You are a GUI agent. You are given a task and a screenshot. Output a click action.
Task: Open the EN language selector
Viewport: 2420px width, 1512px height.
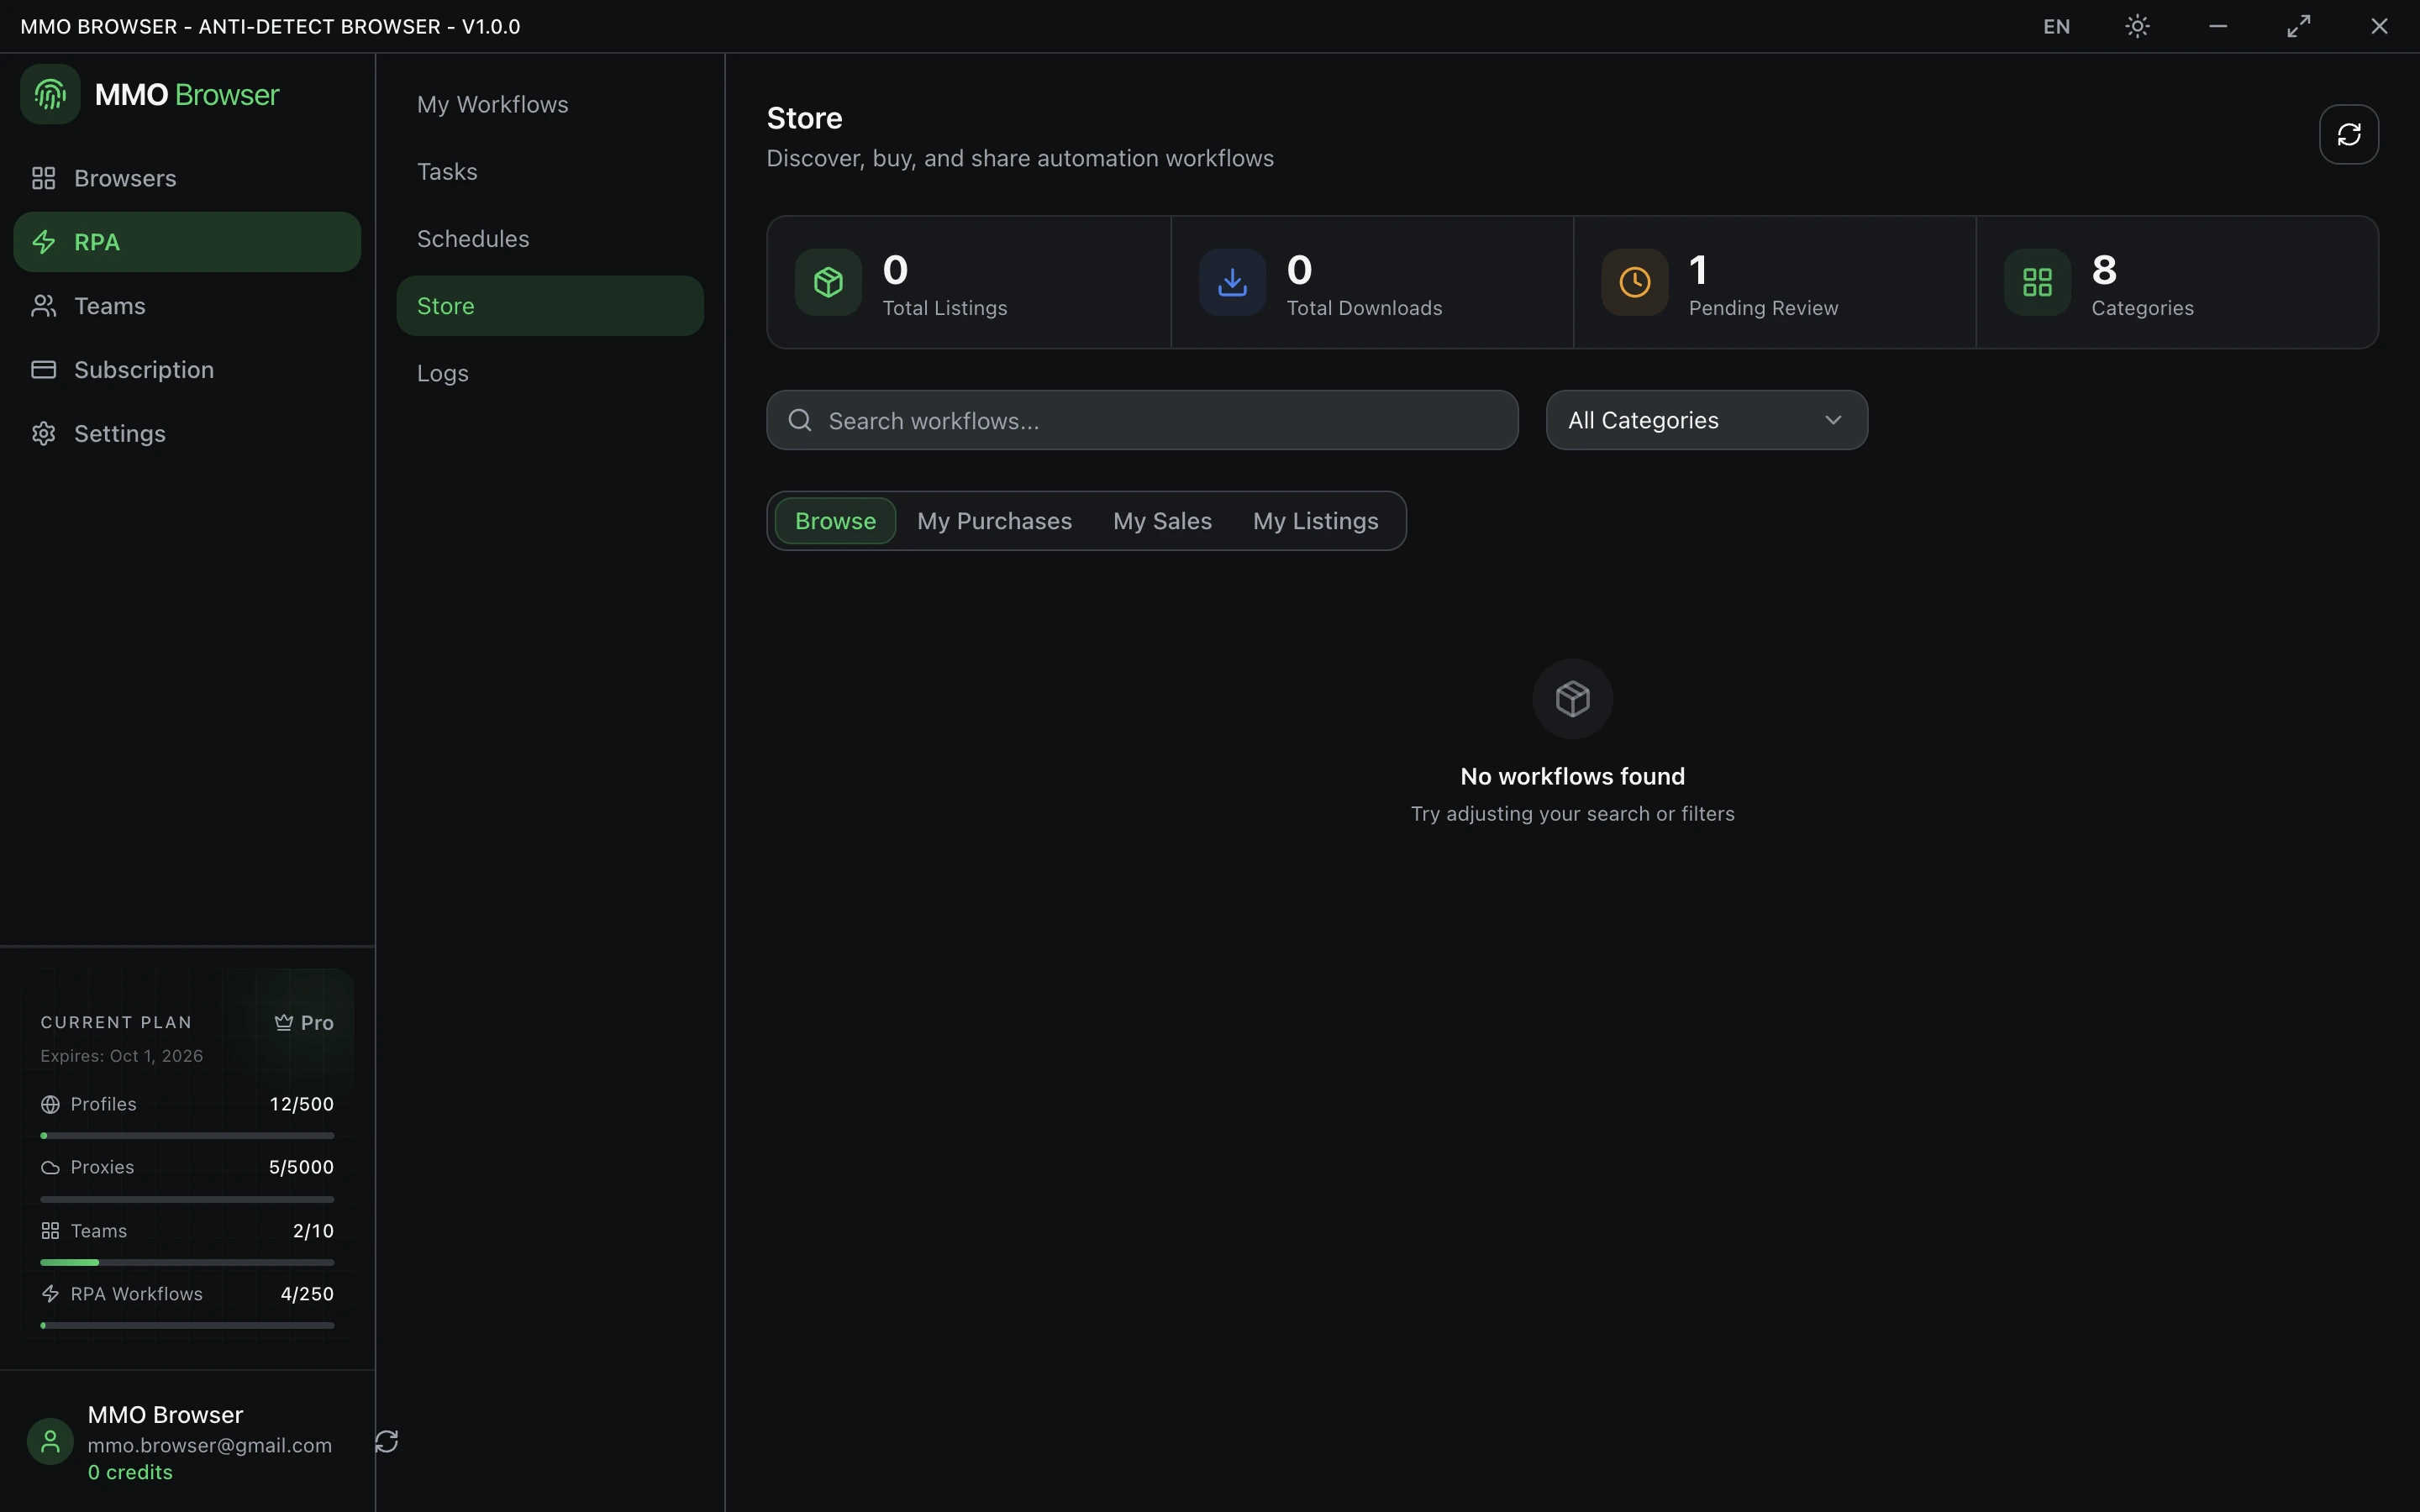click(x=2056, y=27)
